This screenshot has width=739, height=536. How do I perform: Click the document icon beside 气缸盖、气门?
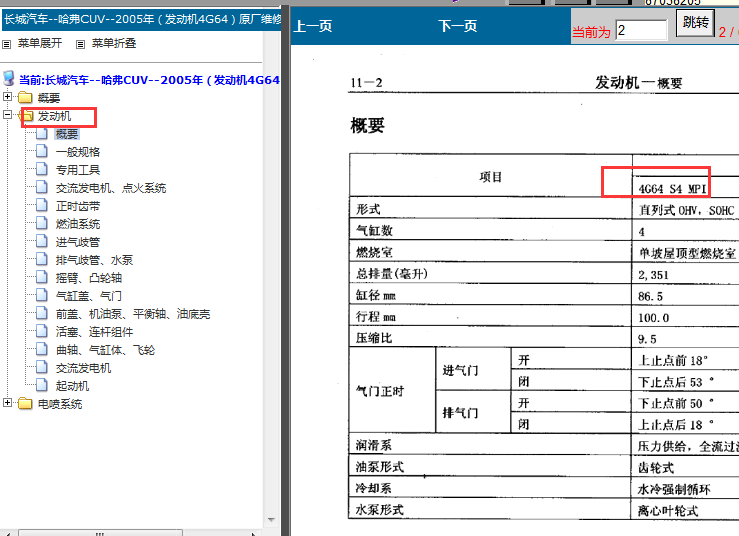click(42, 295)
